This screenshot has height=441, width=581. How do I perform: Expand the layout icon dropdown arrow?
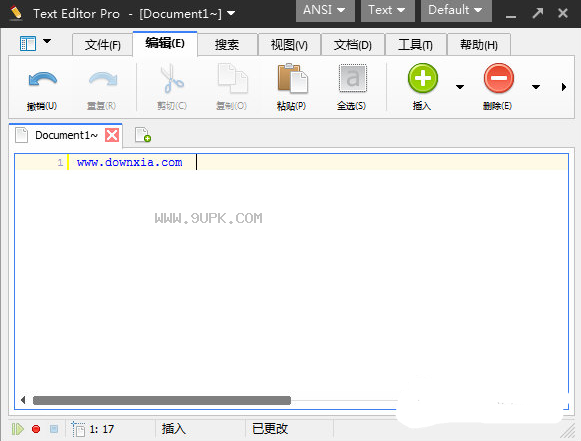point(47,41)
